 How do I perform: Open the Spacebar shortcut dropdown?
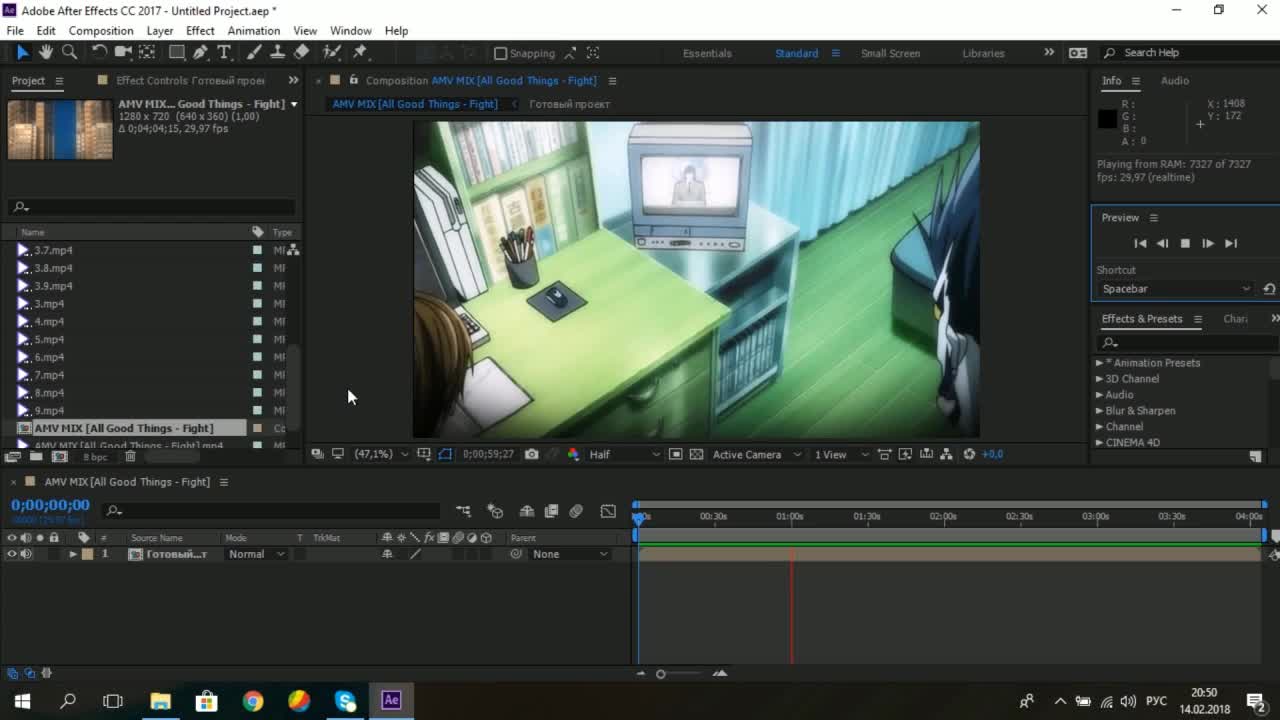1175,289
